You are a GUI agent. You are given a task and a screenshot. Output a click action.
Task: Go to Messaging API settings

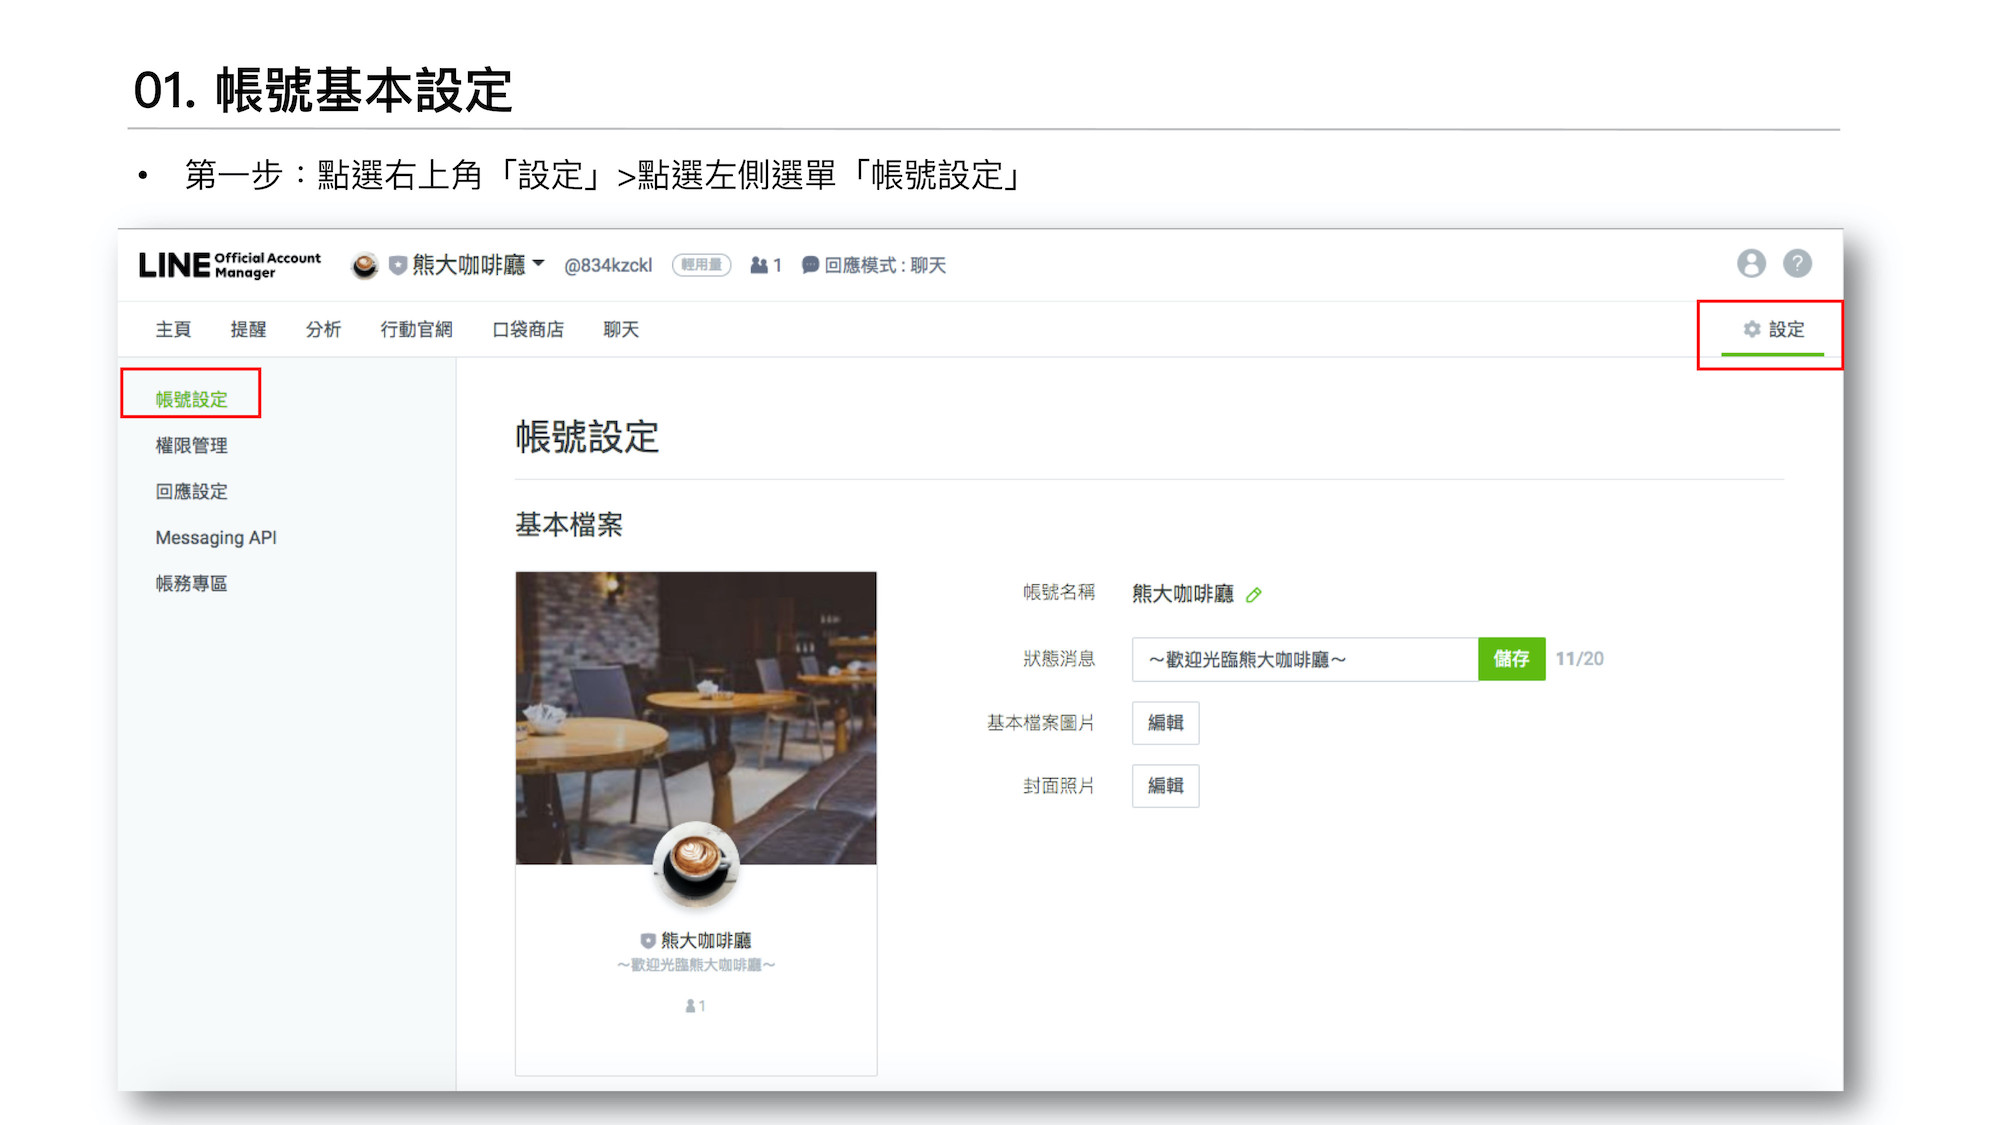(216, 537)
